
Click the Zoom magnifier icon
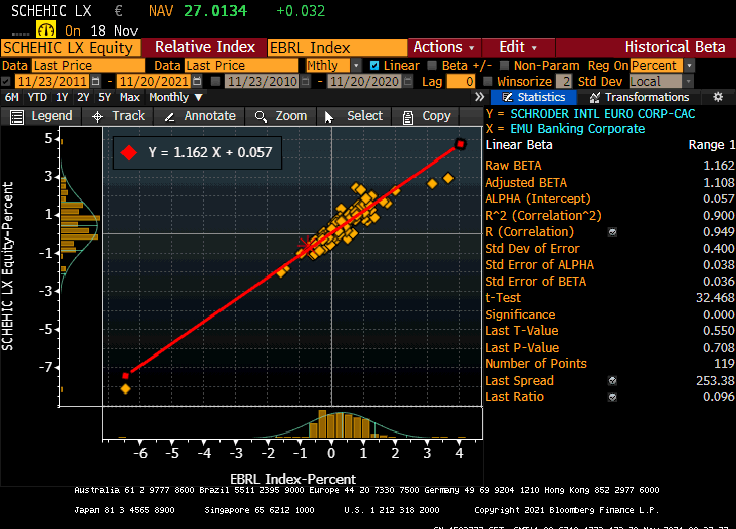tap(261, 116)
